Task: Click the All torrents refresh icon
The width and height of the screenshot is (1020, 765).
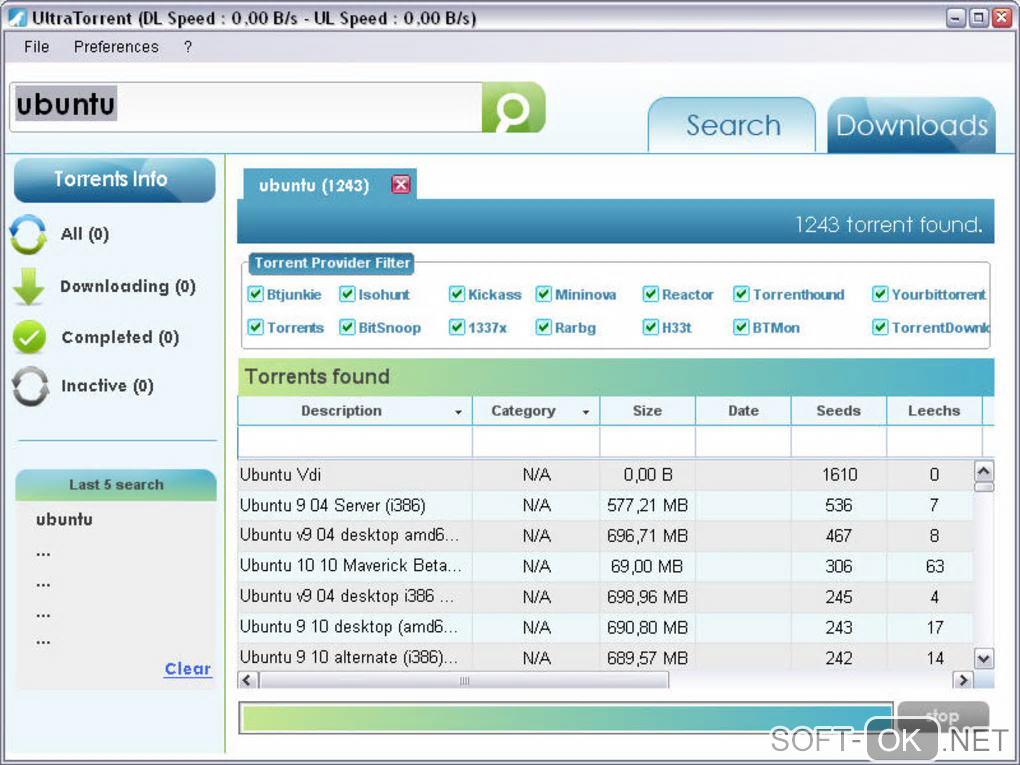Action: (x=29, y=234)
